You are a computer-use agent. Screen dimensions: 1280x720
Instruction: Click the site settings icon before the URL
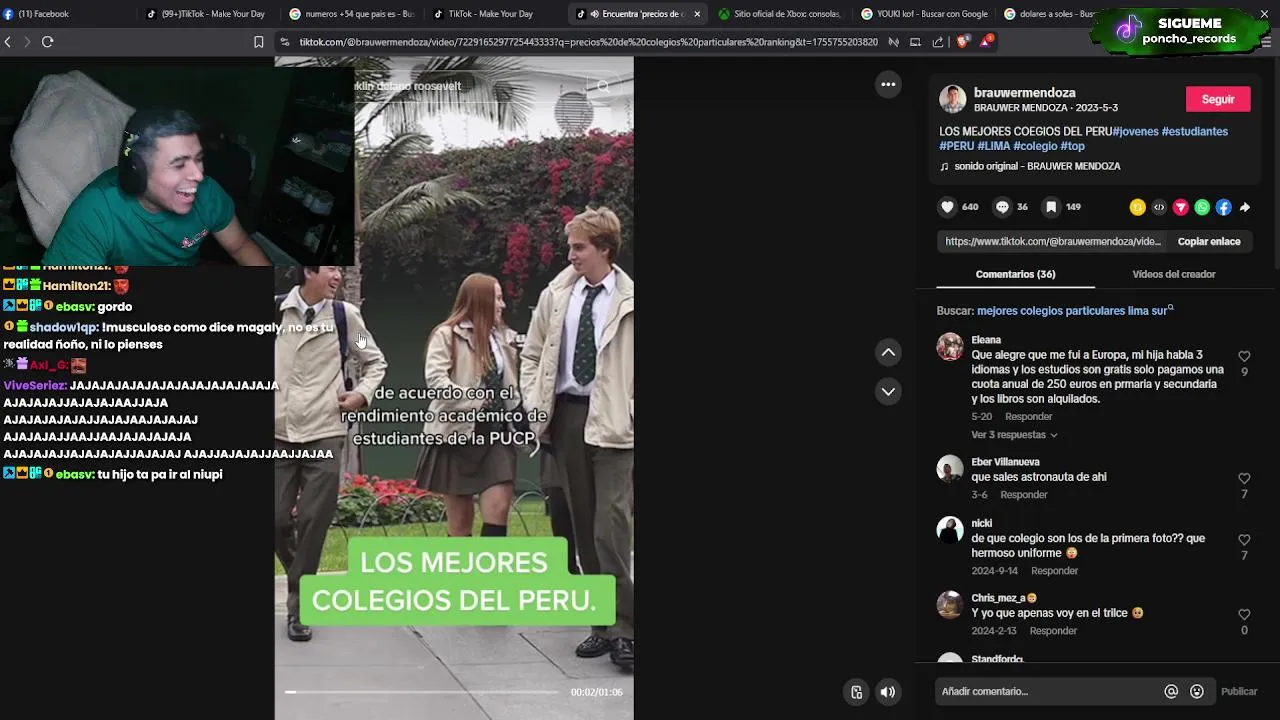[x=285, y=42]
